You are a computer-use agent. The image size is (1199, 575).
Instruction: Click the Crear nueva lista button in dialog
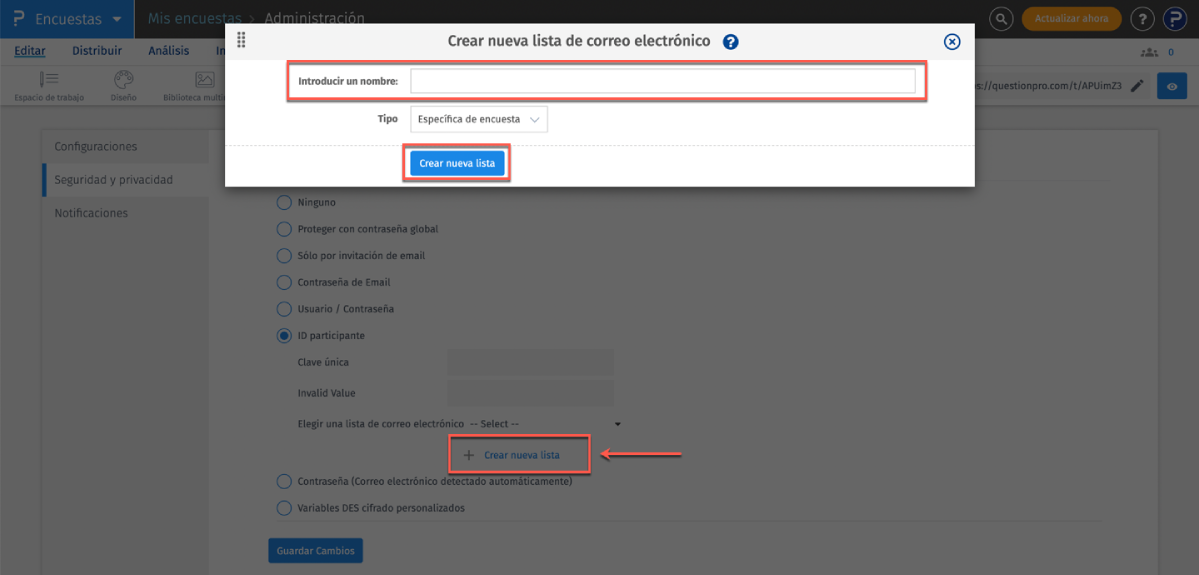(457, 164)
